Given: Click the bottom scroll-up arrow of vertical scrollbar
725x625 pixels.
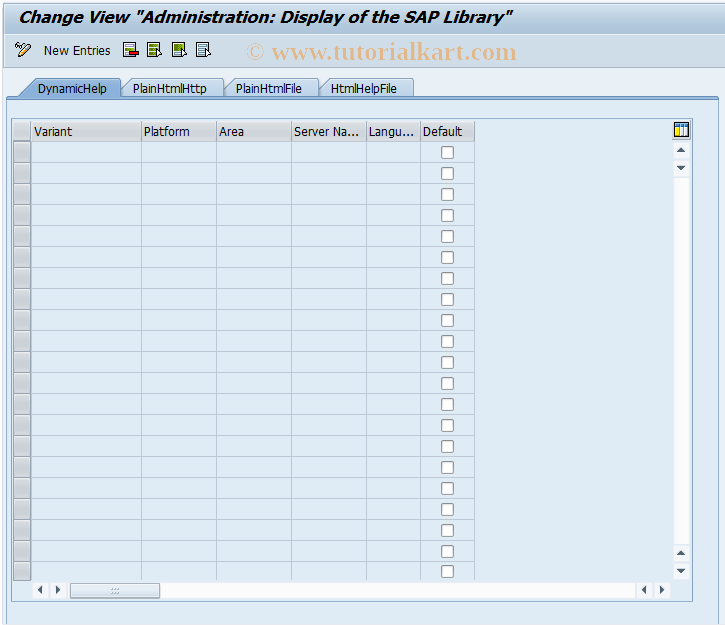Looking at the screenshot, I should tap(681, 553).
